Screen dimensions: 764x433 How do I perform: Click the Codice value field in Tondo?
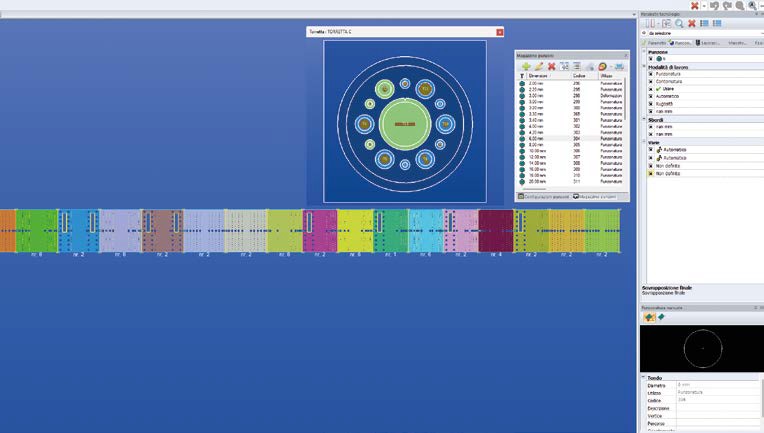pos(717,400)
